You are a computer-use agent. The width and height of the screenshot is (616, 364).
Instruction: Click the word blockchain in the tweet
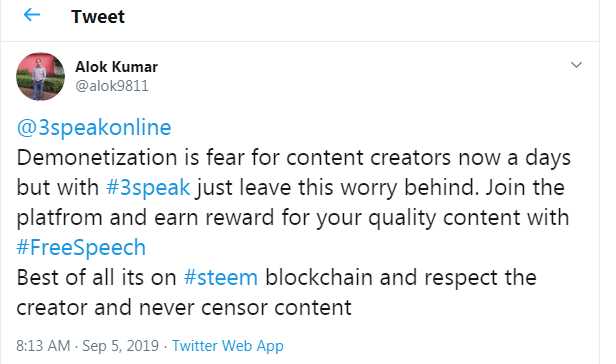pyautogui.click(x=319, y=277)
